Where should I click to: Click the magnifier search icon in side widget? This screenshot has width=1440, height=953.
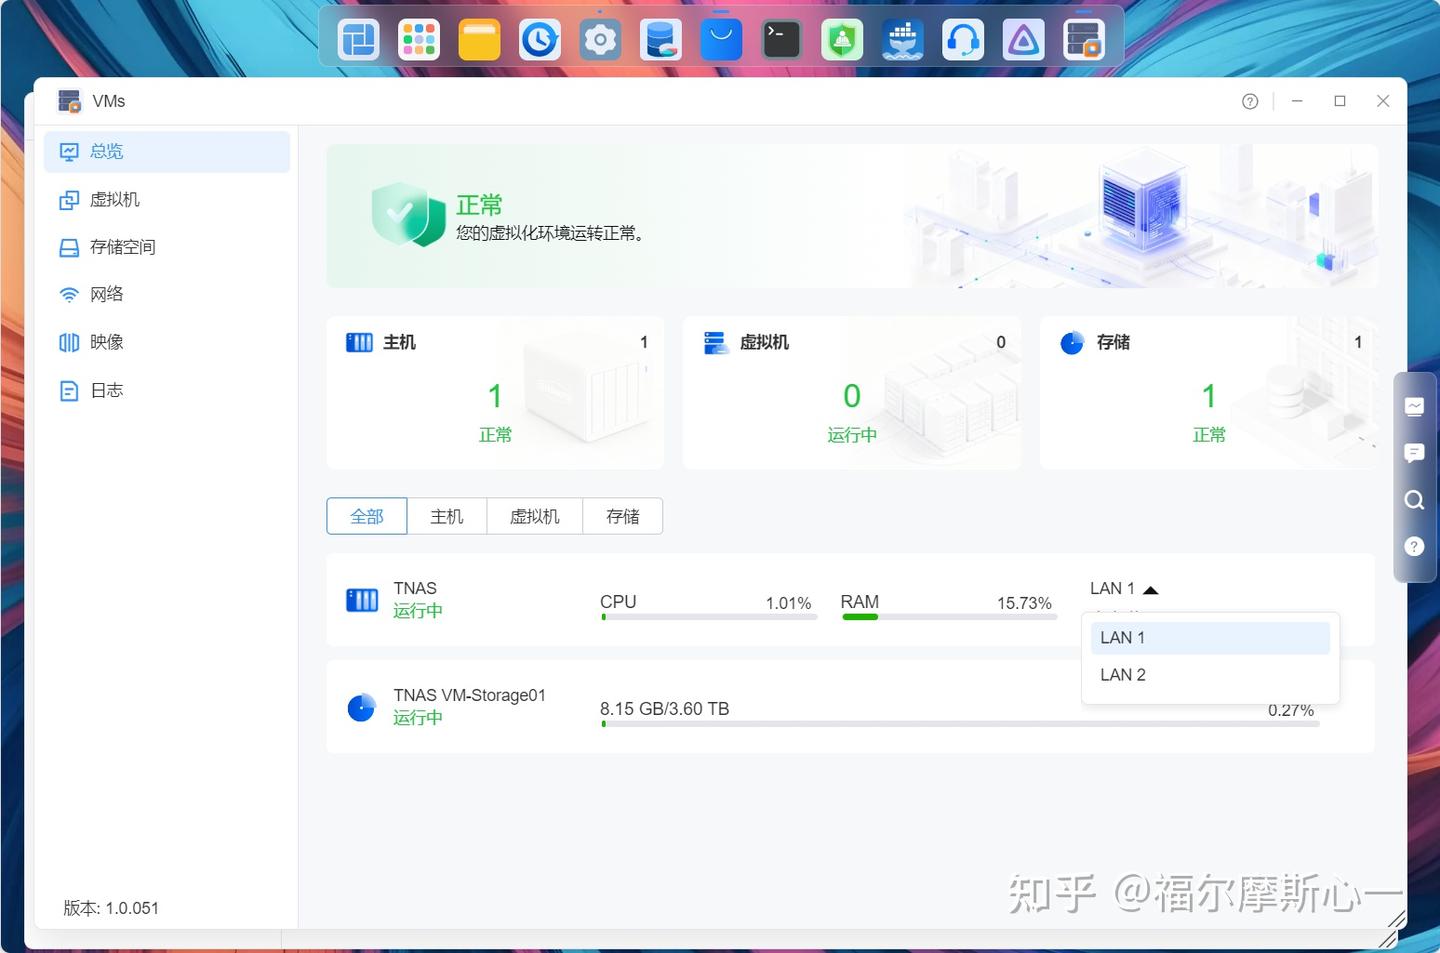(x=1414, y=500)
